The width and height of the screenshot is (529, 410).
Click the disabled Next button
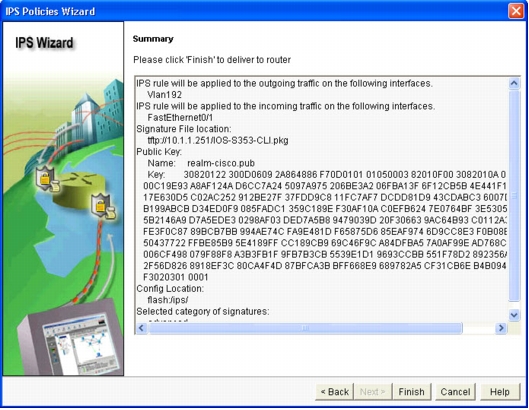click(x=373, y=392)
